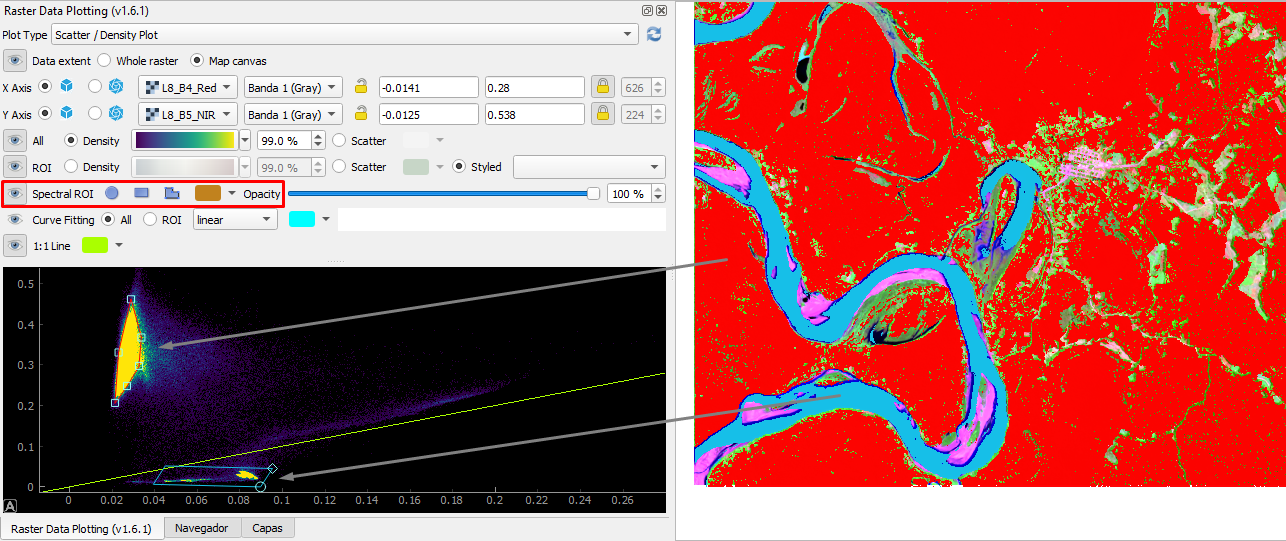The image size is (1286, 541).
Task: Click the round ROI vertex handle on the x-axis
Action: (x=260, y=486)
